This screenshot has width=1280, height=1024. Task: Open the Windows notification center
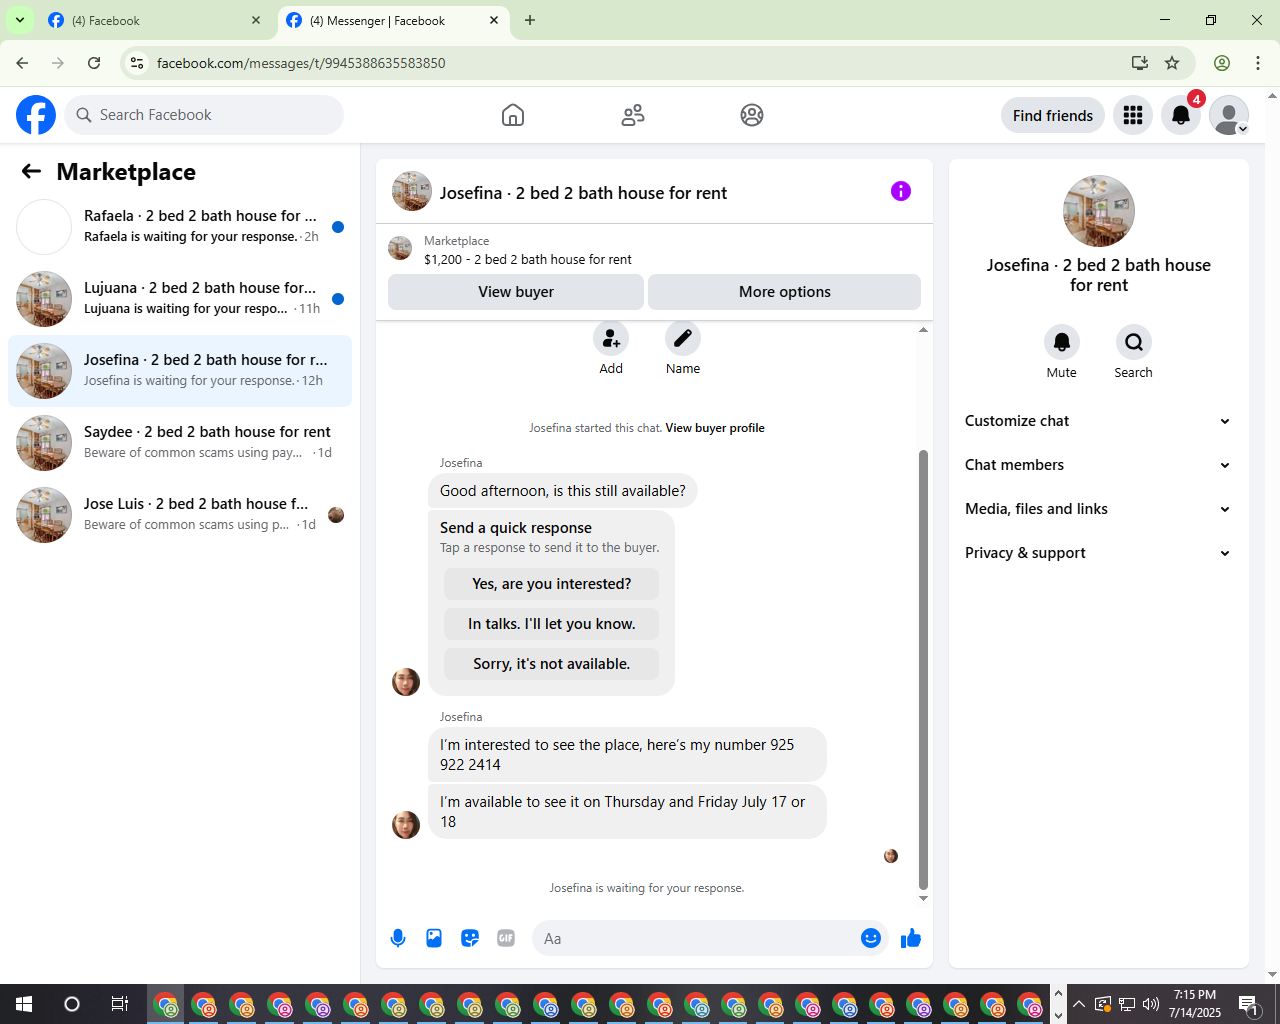[x=1249, y=1004]
